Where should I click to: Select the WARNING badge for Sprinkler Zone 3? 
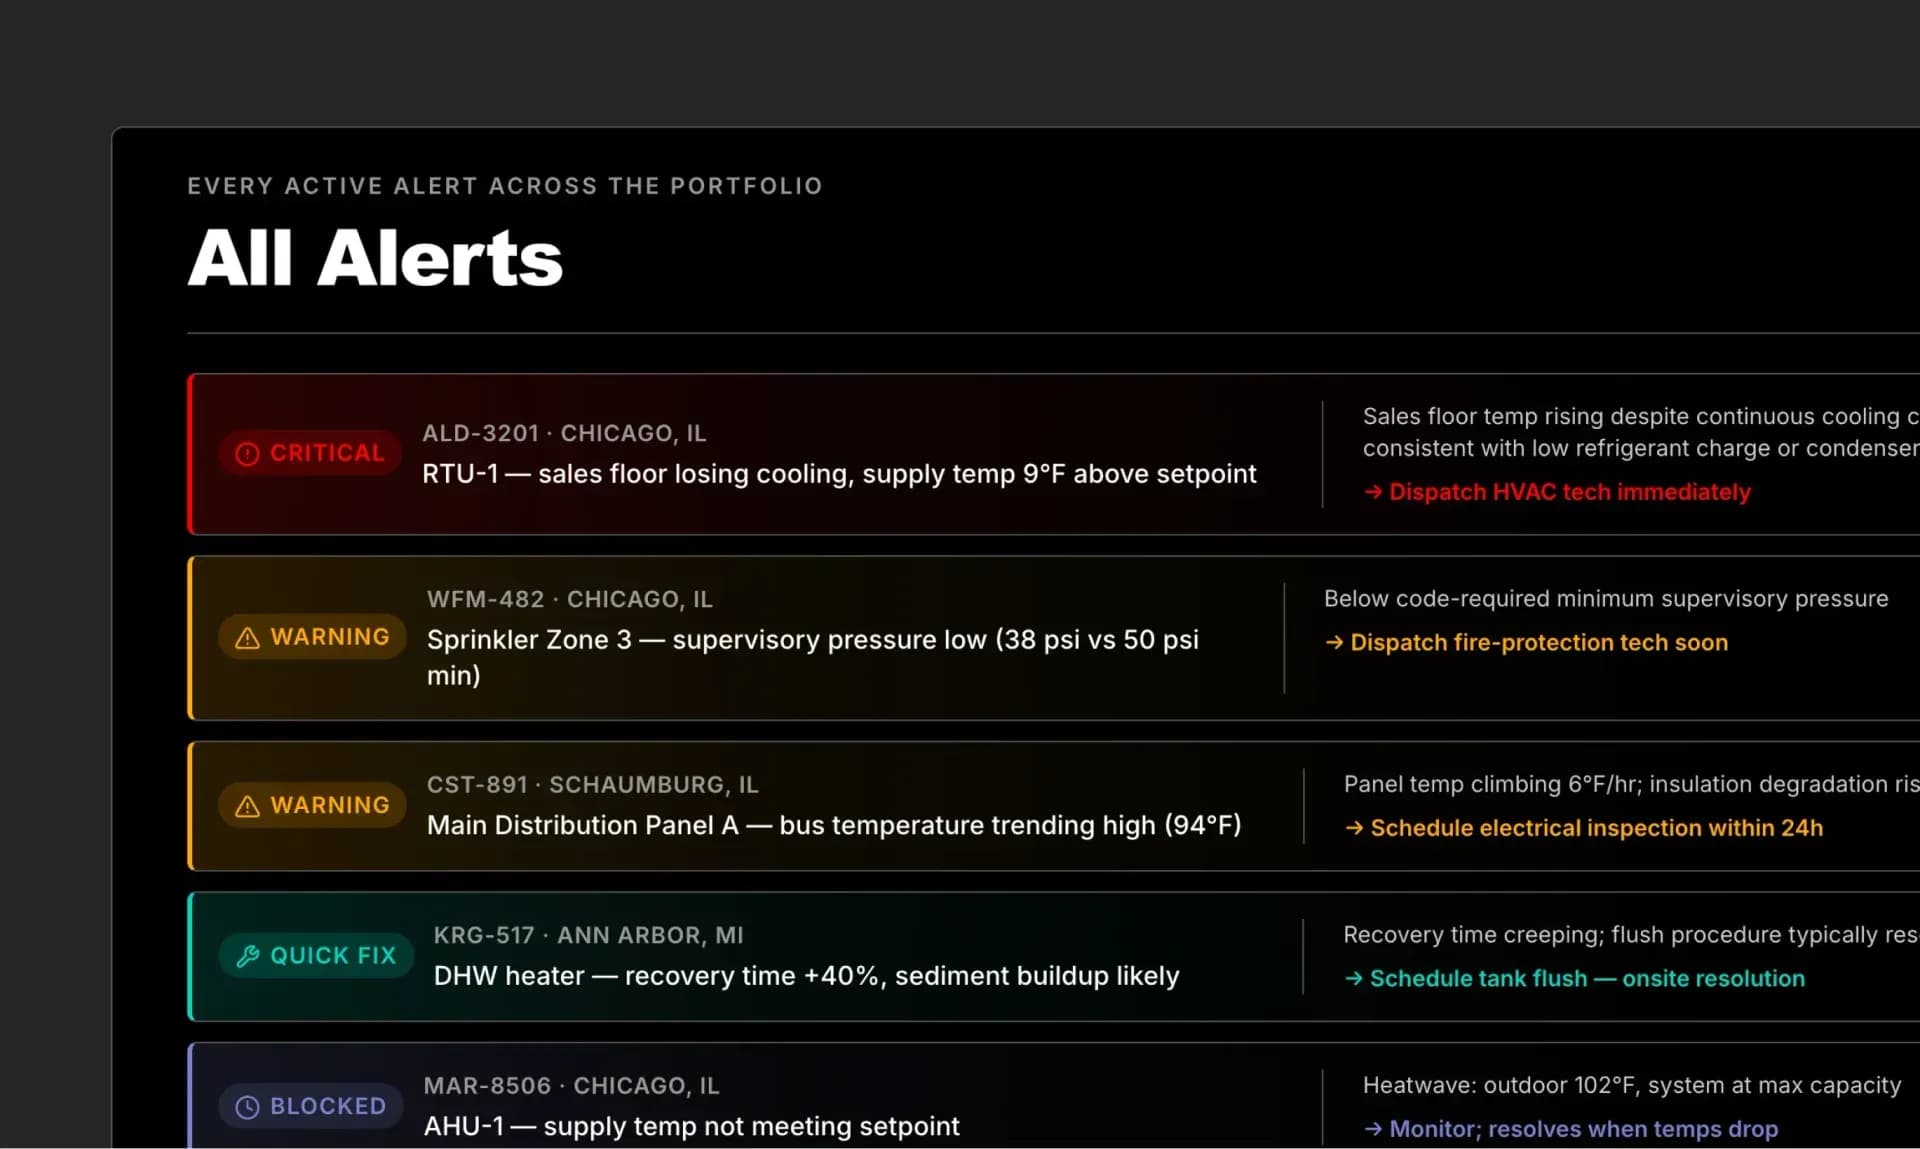312,637
